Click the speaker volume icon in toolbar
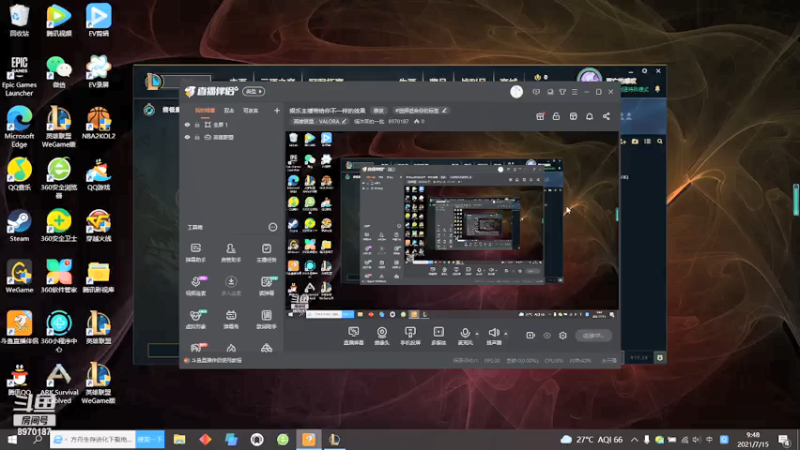This screenshot has height=450, width=800. tap(493, 333)
